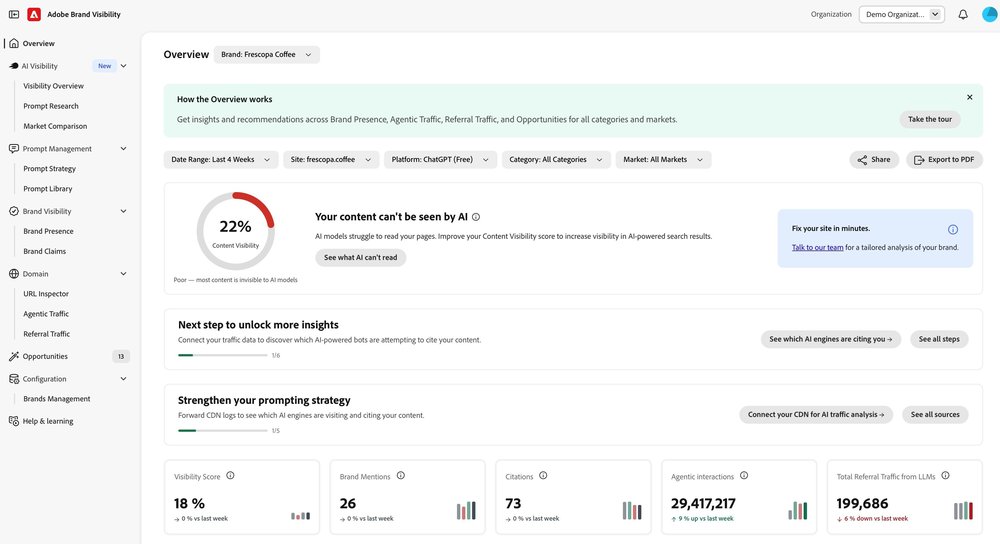This screenshot has width=1000, height=544.
Task: View Agentic Traffic page
Action: click(46, 314)
